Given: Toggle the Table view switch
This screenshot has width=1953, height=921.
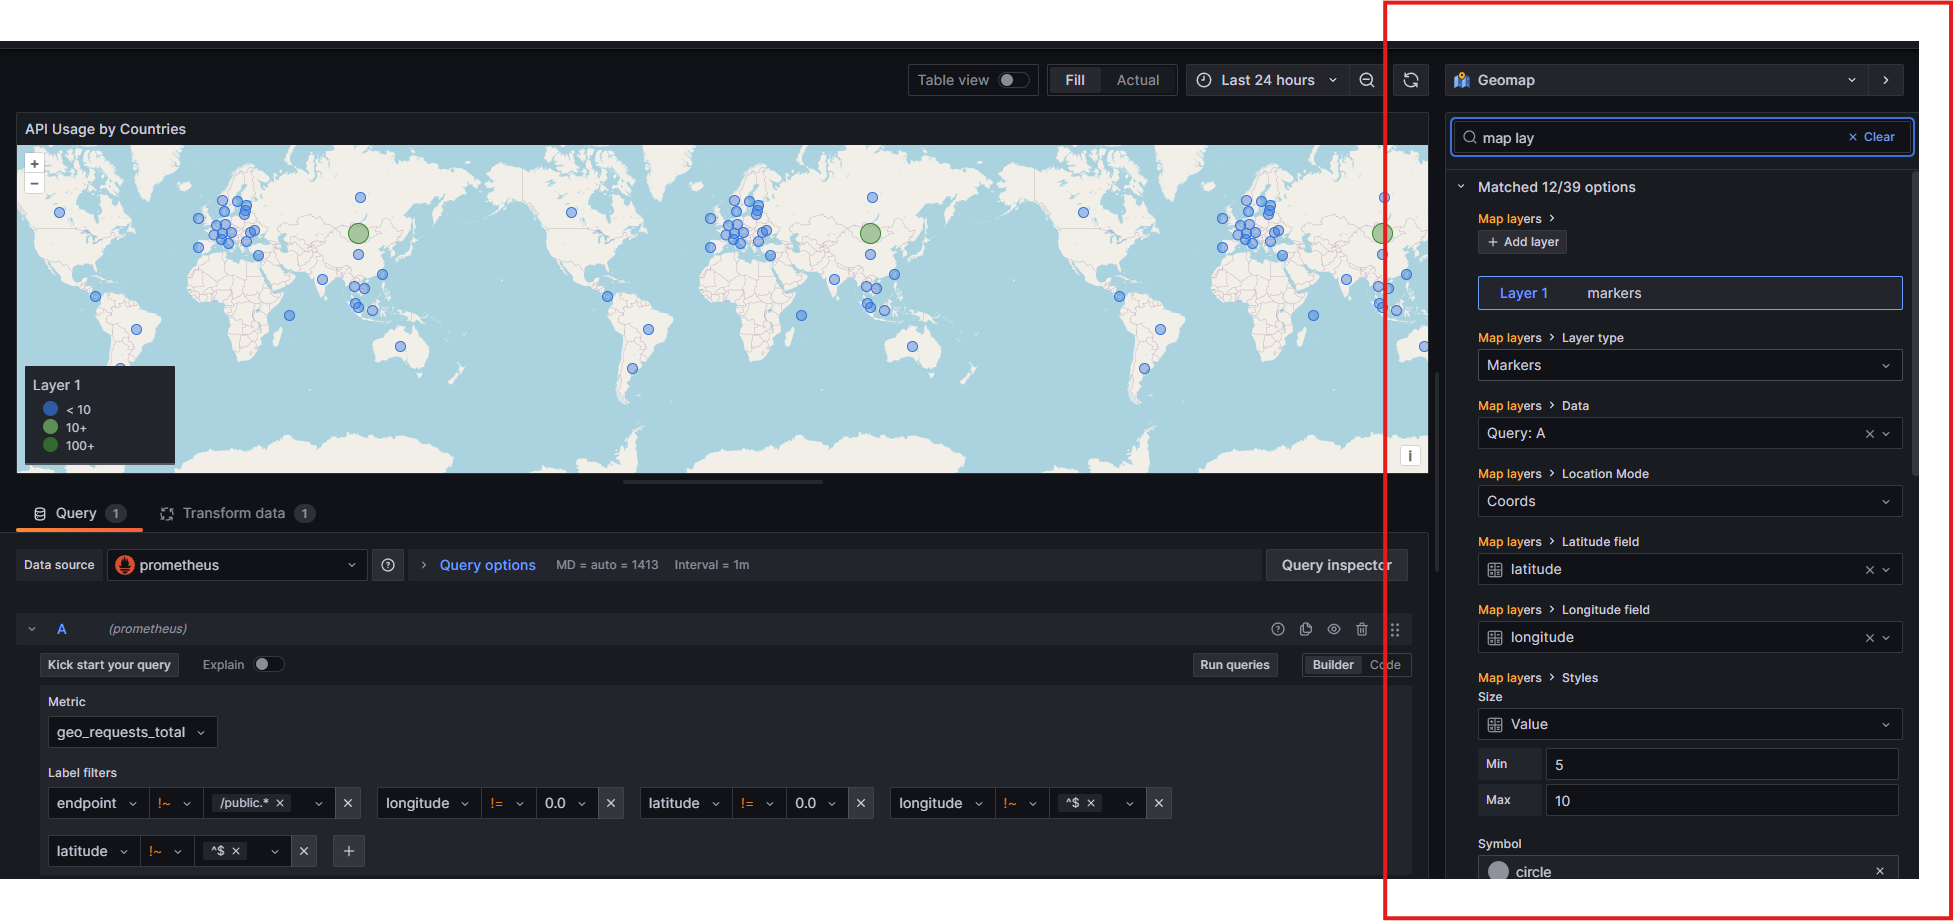Looking at the screenshot, I should [x=1013, y=80].
